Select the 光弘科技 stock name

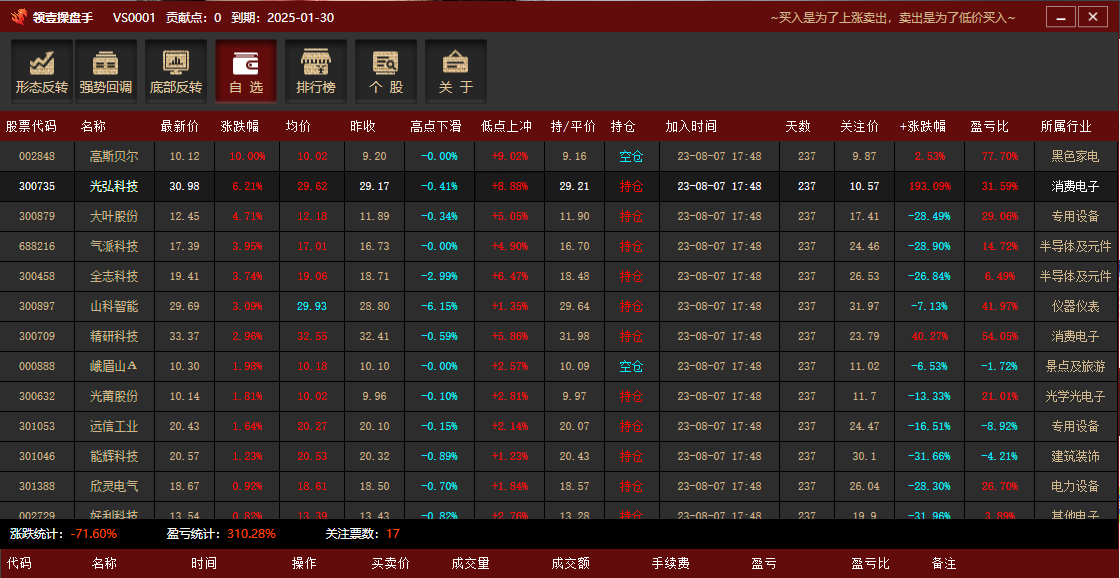pos(114,187)
